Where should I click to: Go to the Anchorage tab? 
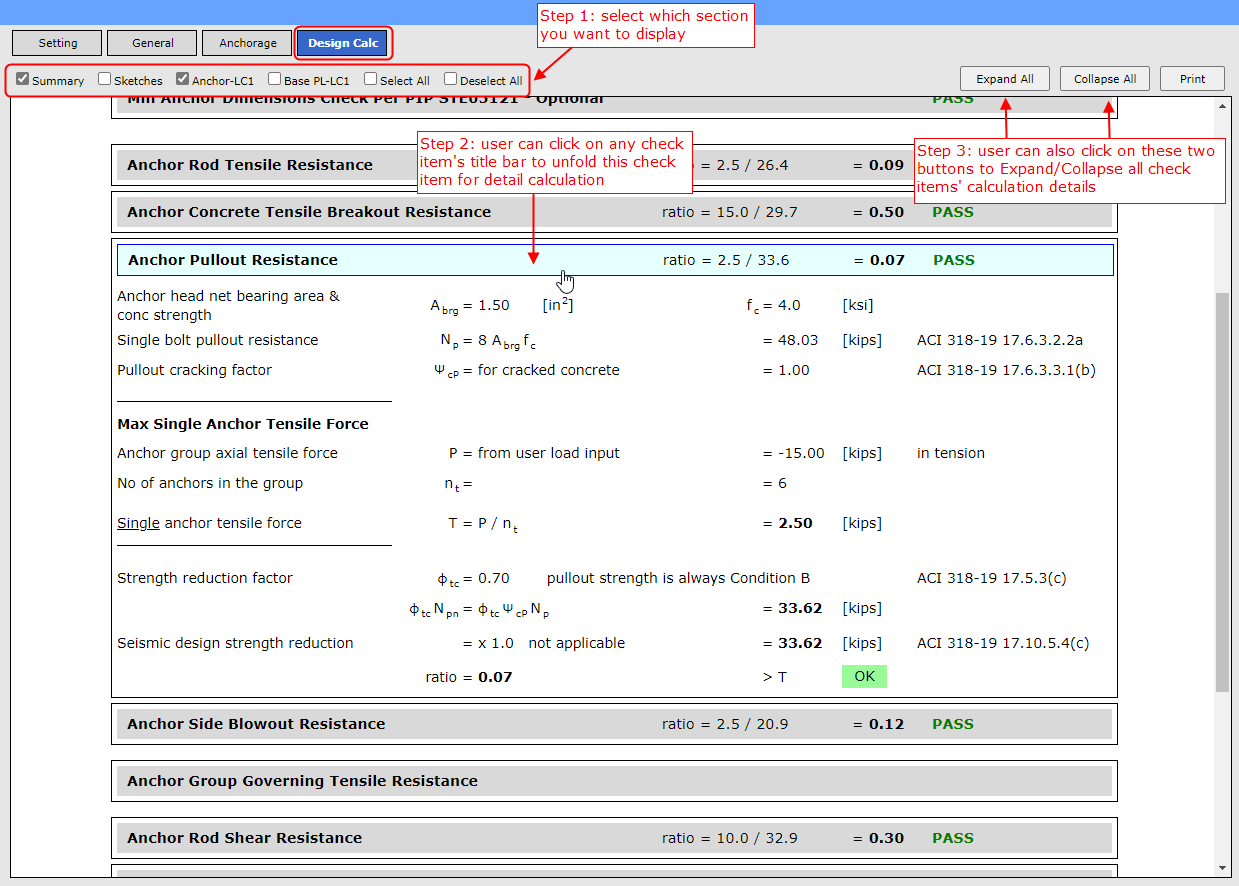tap(247, 43)
